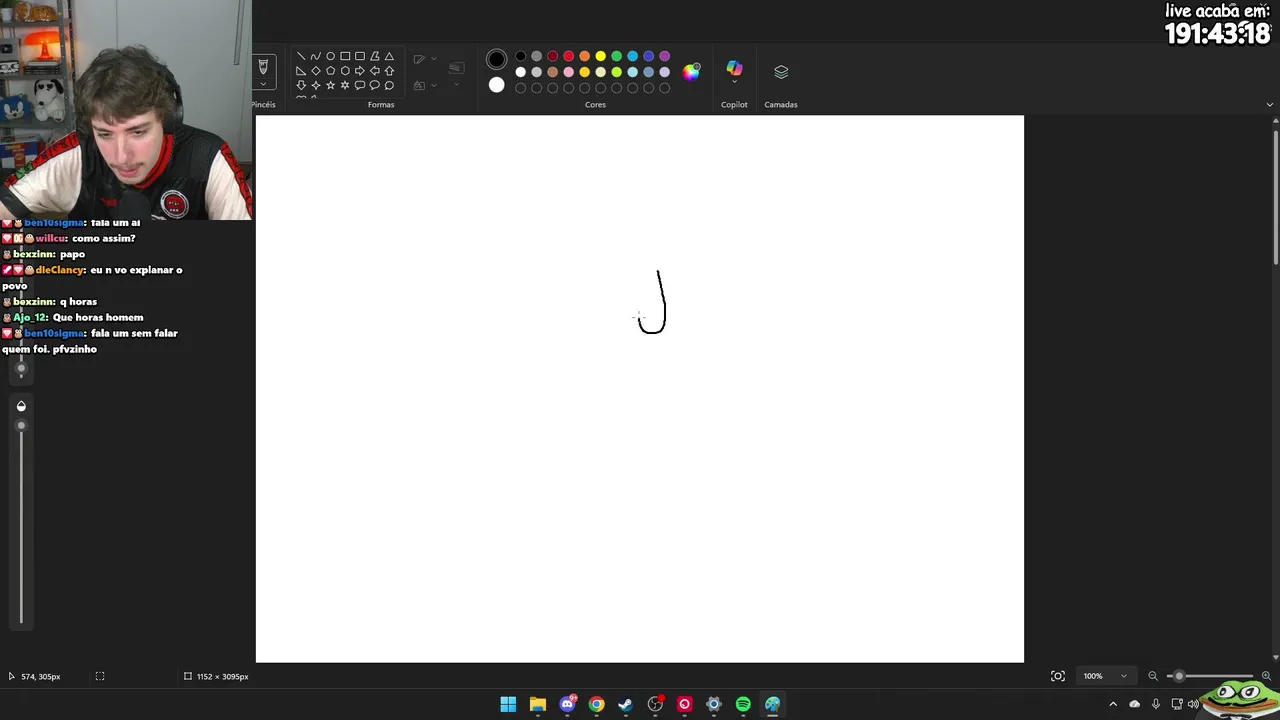Pick the pink color swatch
This screenshot has width=1280, height=720.
point(569,72)
